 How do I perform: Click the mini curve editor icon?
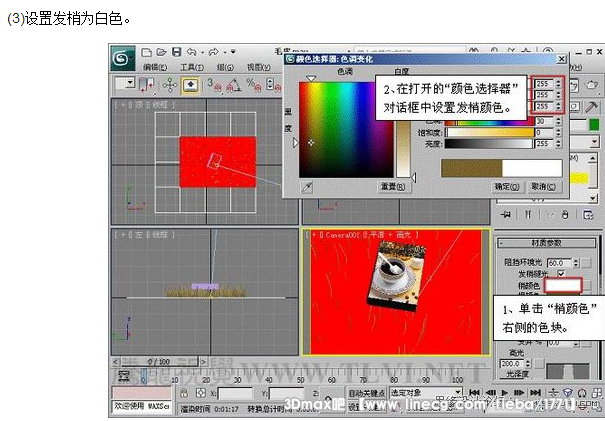124,376
